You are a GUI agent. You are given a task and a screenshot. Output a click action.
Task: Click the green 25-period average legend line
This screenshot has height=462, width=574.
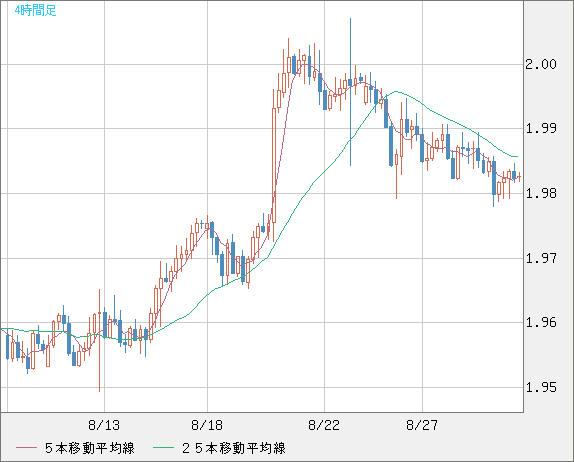(163, 448)
